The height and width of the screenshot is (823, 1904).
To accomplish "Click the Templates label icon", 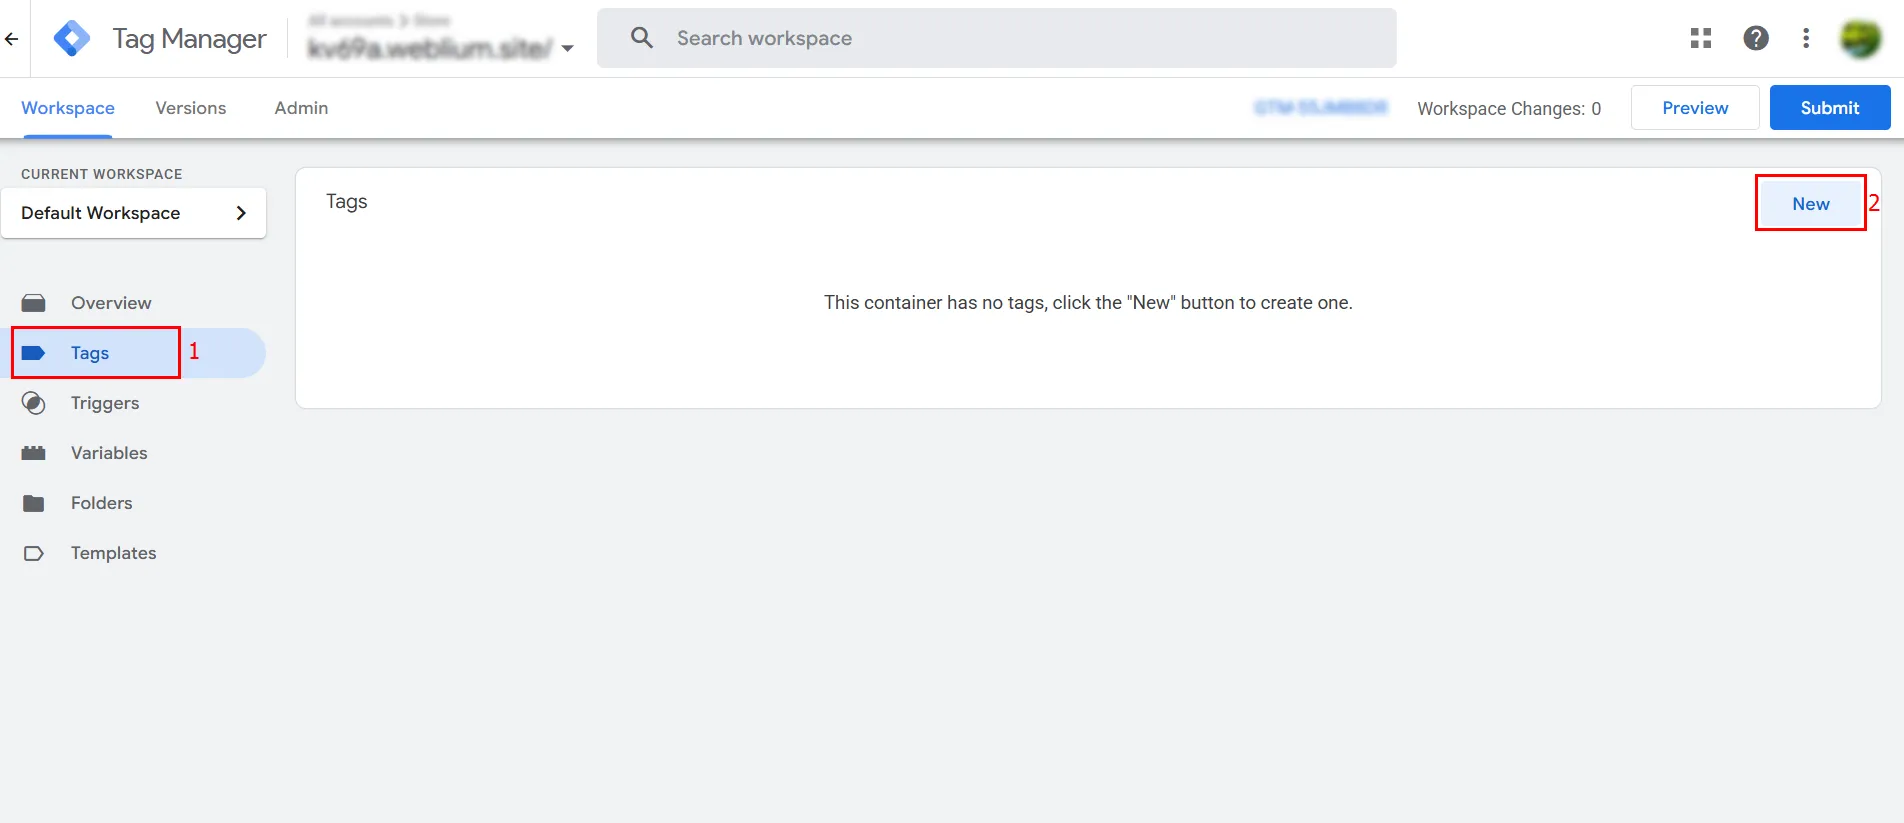I will [x=34, y=553].
